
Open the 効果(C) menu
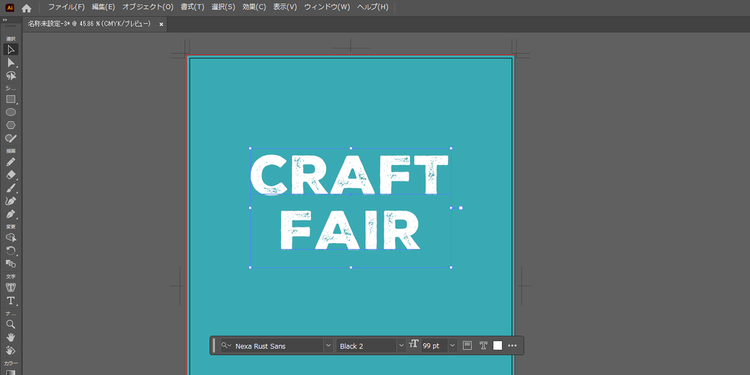pos(254,8)
